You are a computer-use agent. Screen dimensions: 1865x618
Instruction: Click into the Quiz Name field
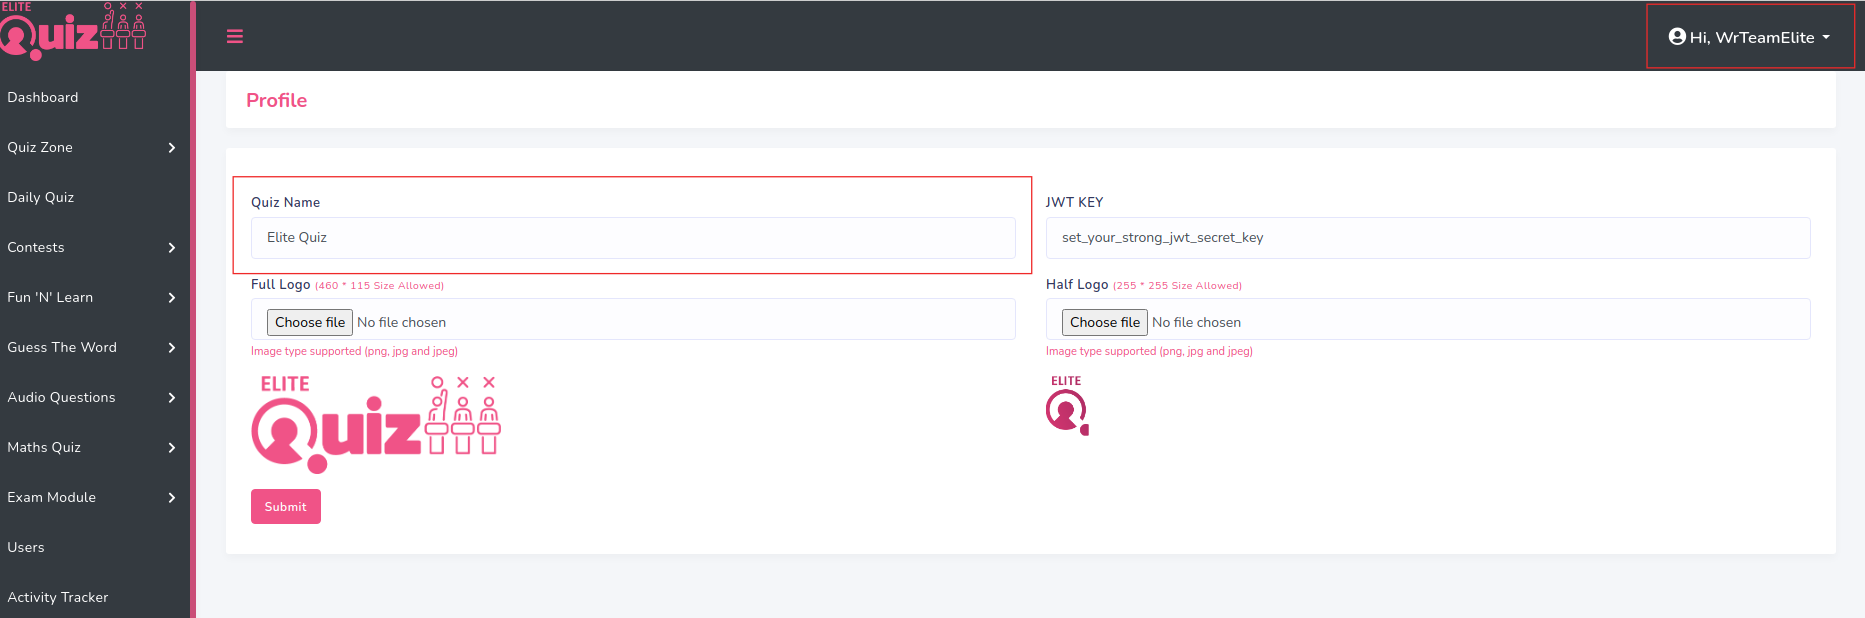point(632,238)
